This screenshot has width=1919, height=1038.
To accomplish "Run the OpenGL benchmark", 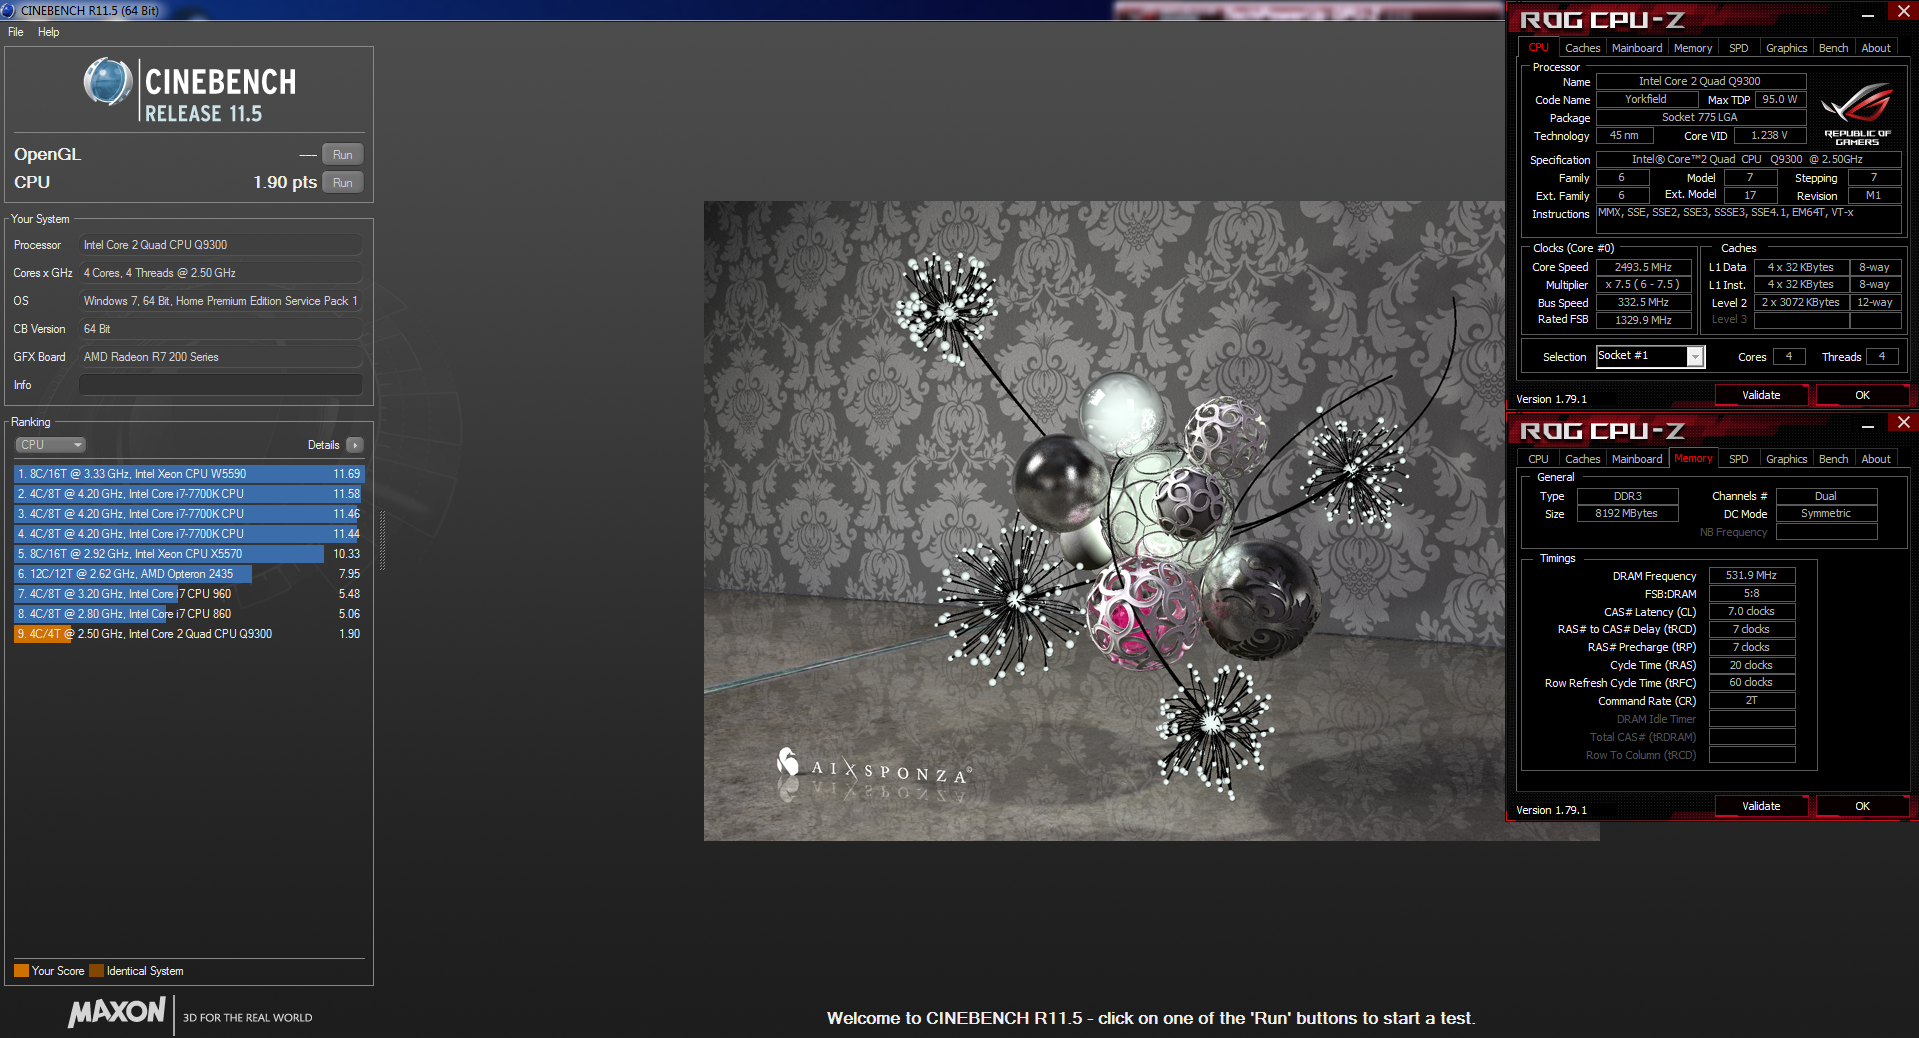I will tap(343, 154).
